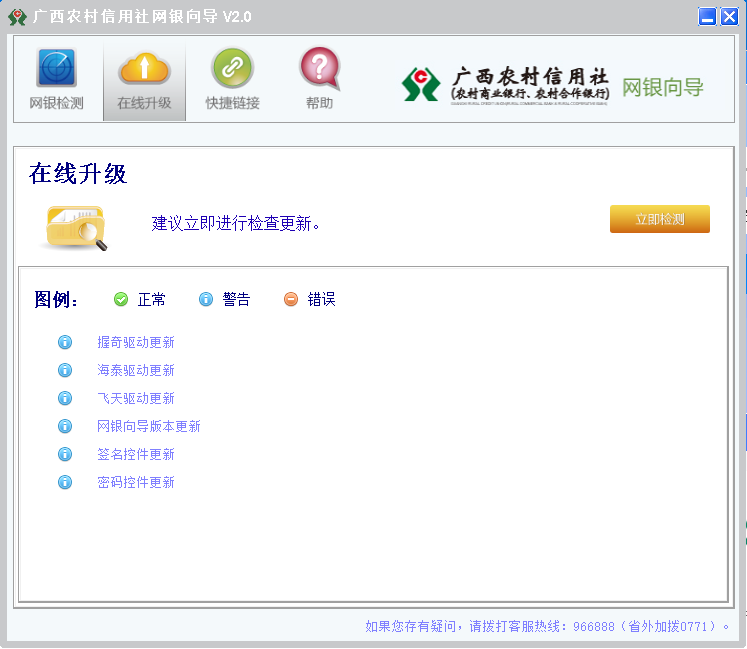Click the app icon in the title bar
Viewport: 747px width, 649px height.
(17, 17)
